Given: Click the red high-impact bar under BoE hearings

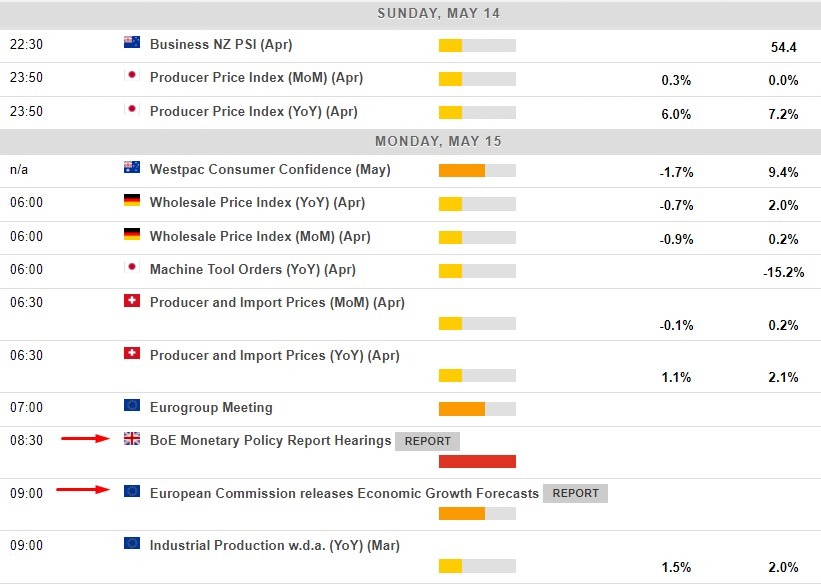Looking at the screenshot, I should [477, 462].
